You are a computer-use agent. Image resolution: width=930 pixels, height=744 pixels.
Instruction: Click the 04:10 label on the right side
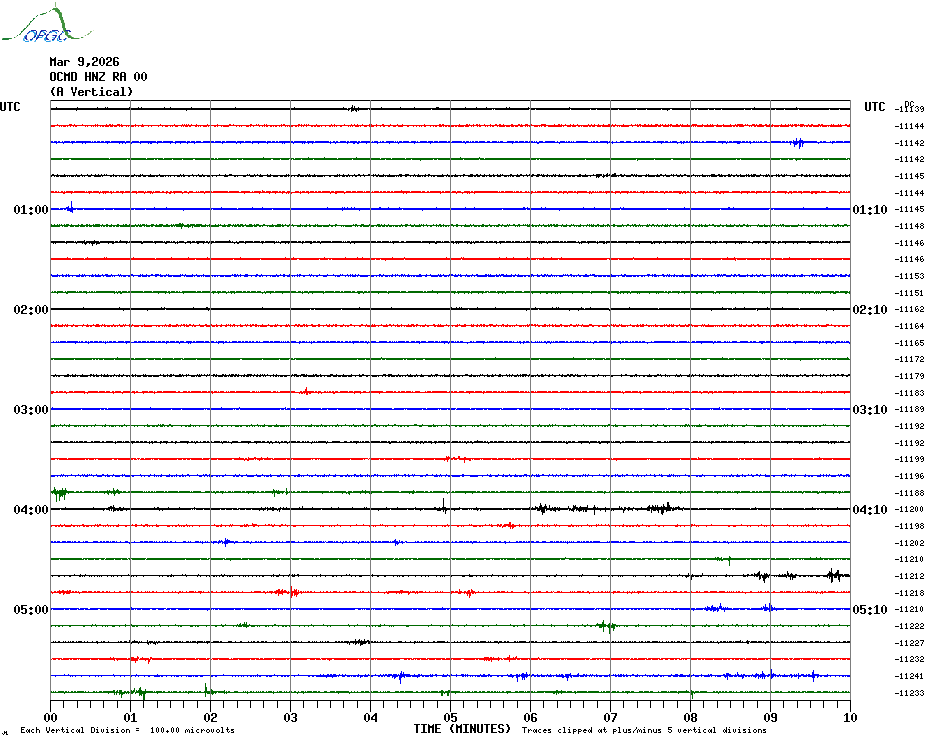(869, 510)
